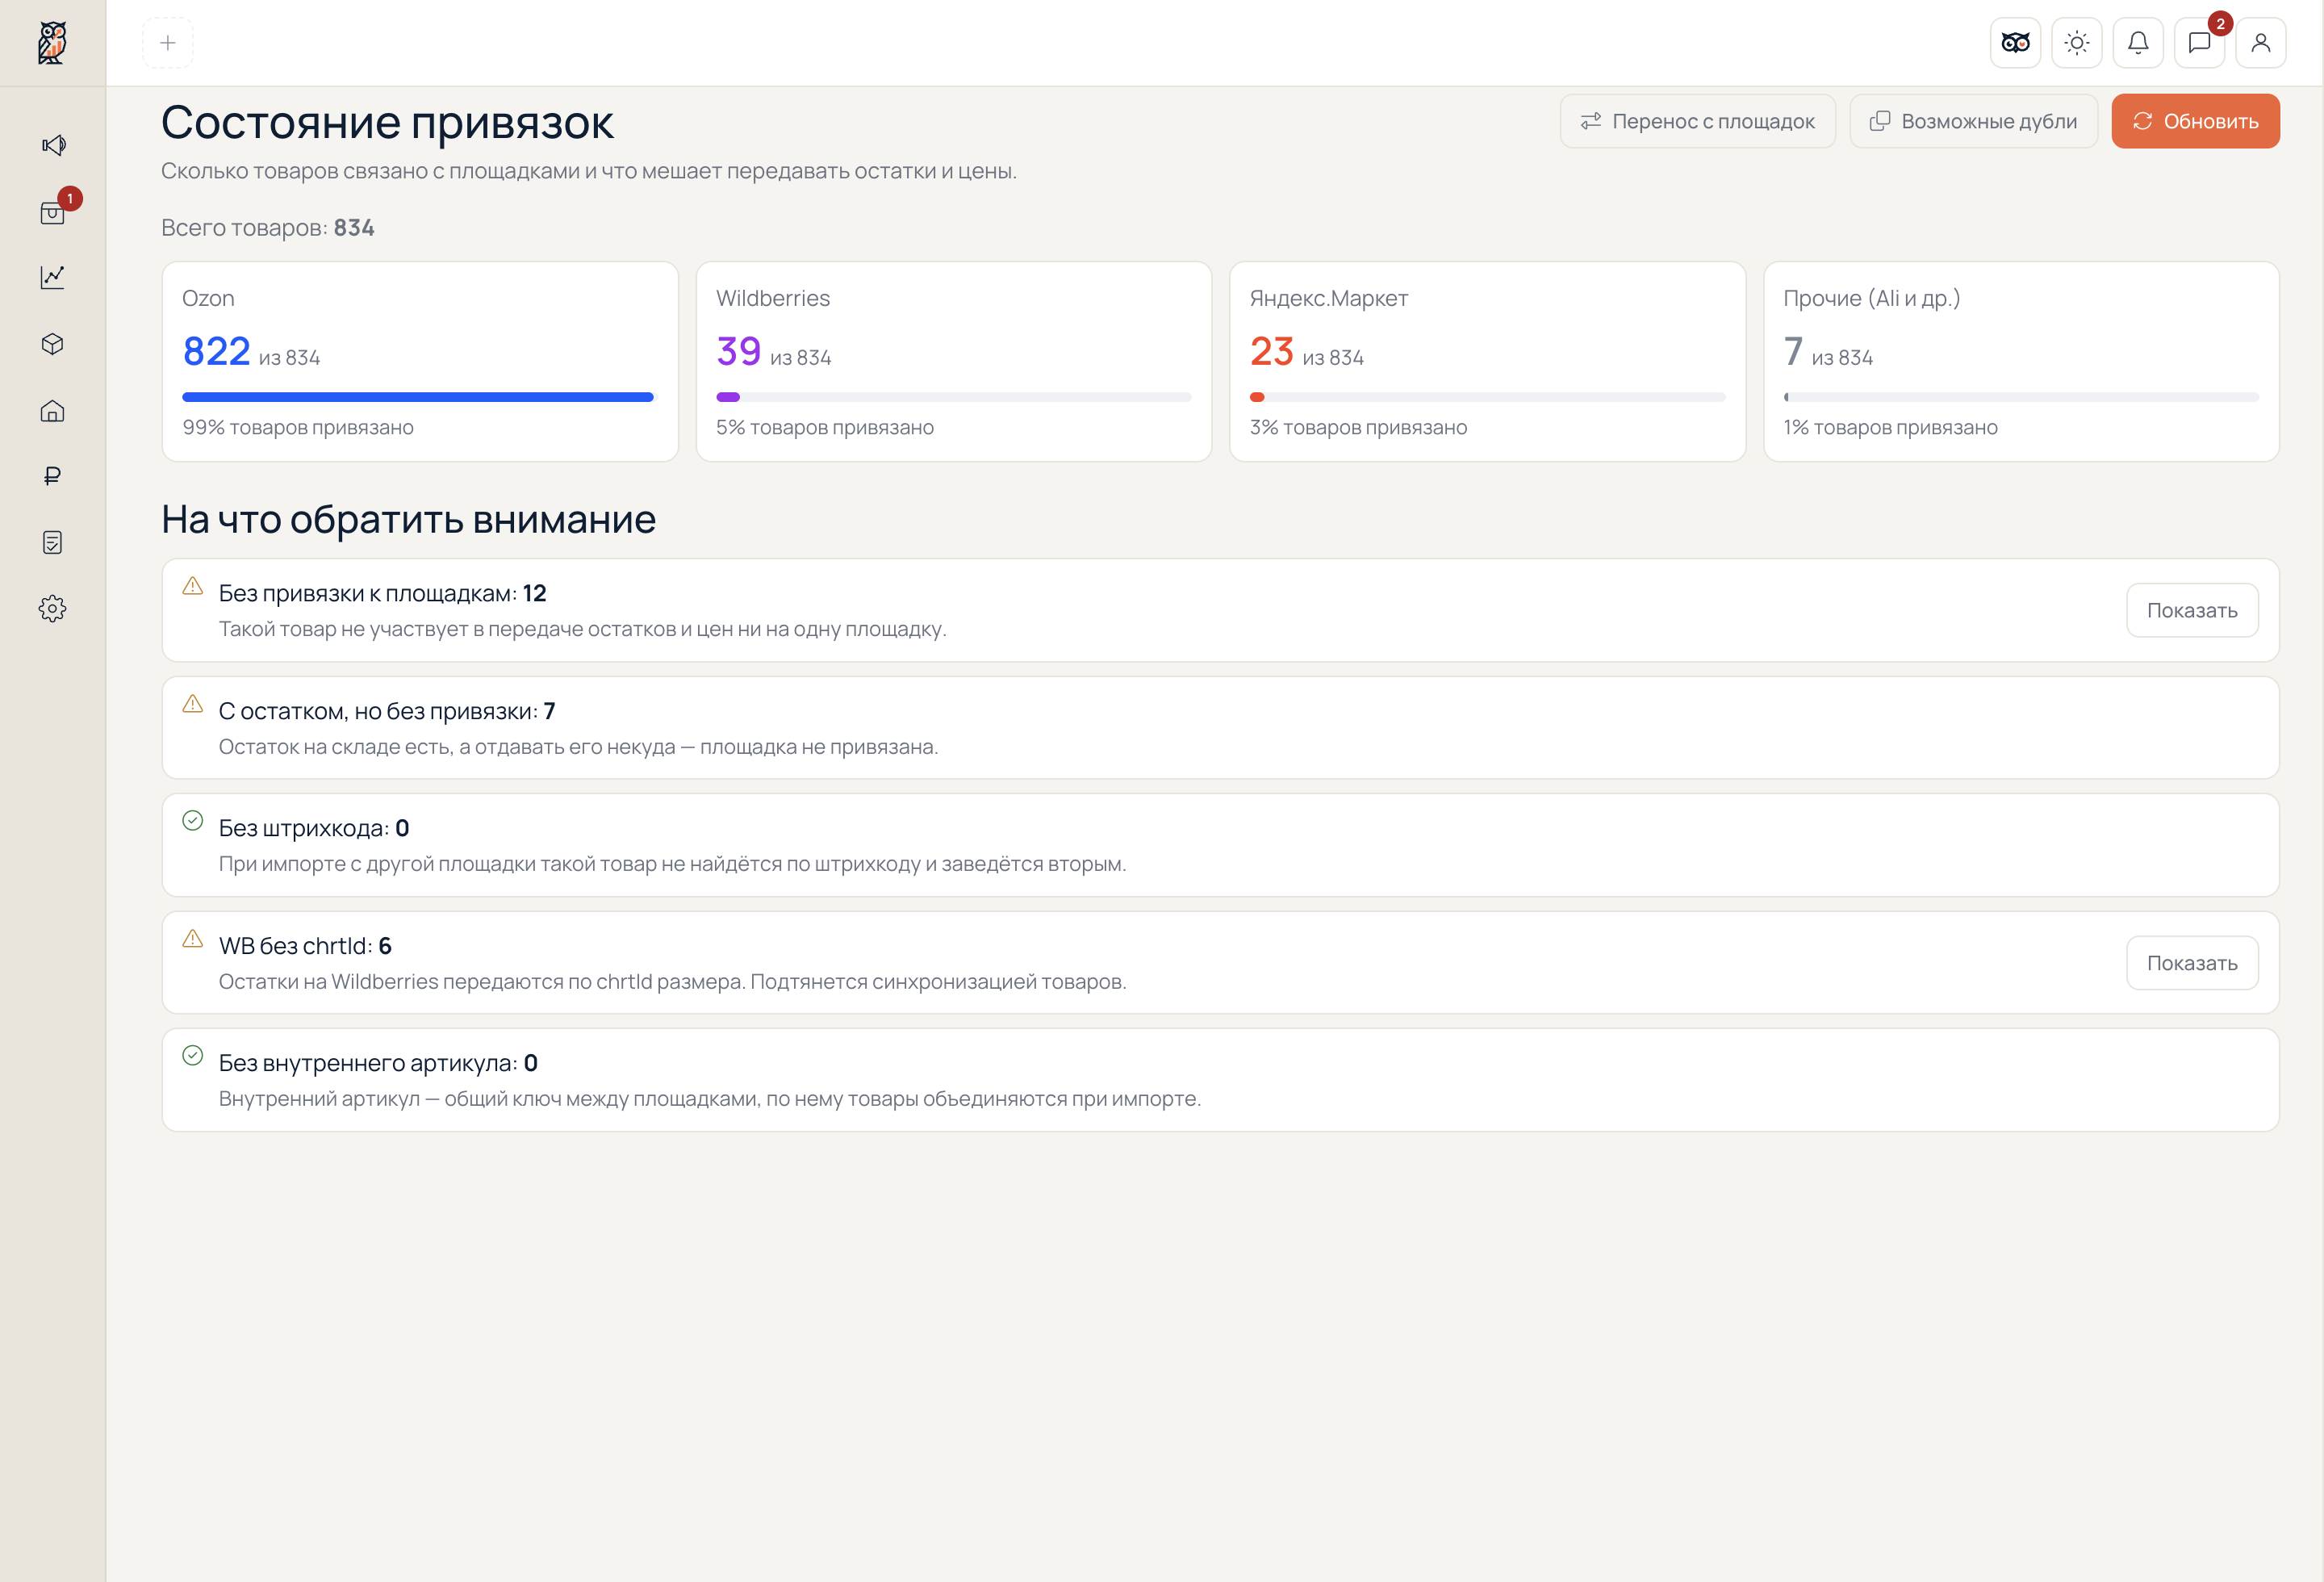Click the Всего товаров: 834 label

pos(268,228)
